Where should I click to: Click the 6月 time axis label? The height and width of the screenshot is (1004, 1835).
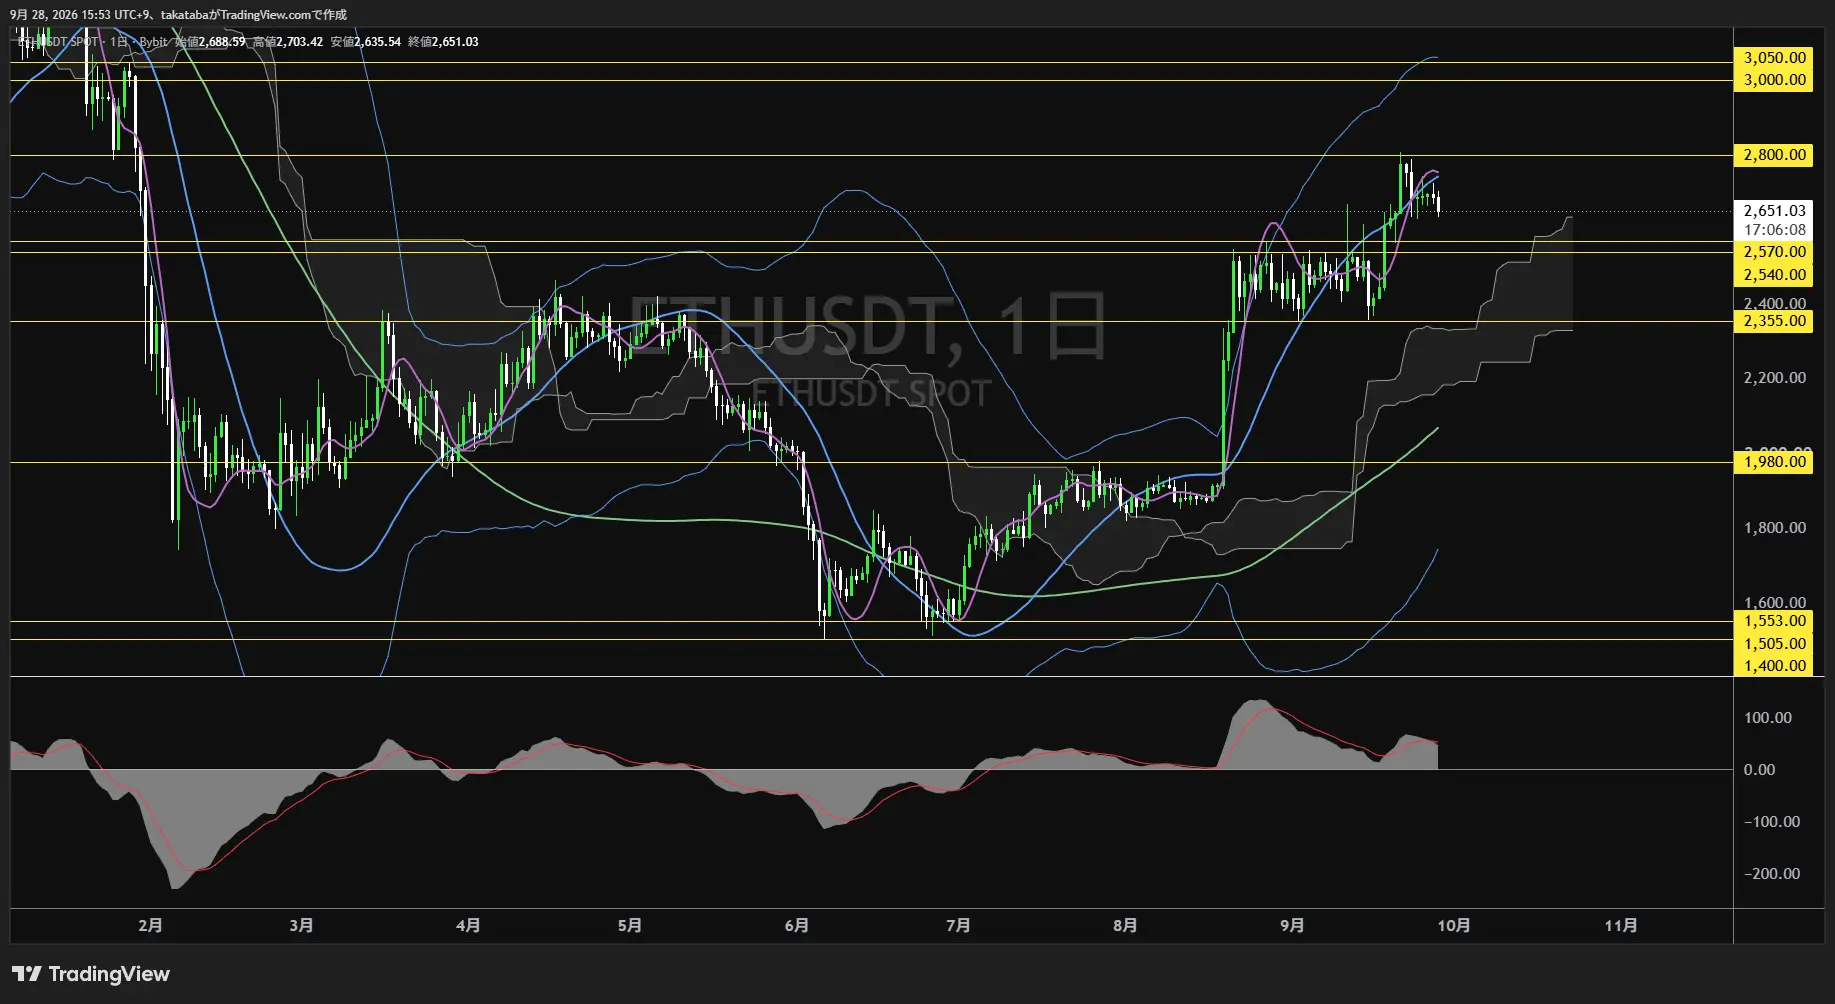tap(796, 926)
